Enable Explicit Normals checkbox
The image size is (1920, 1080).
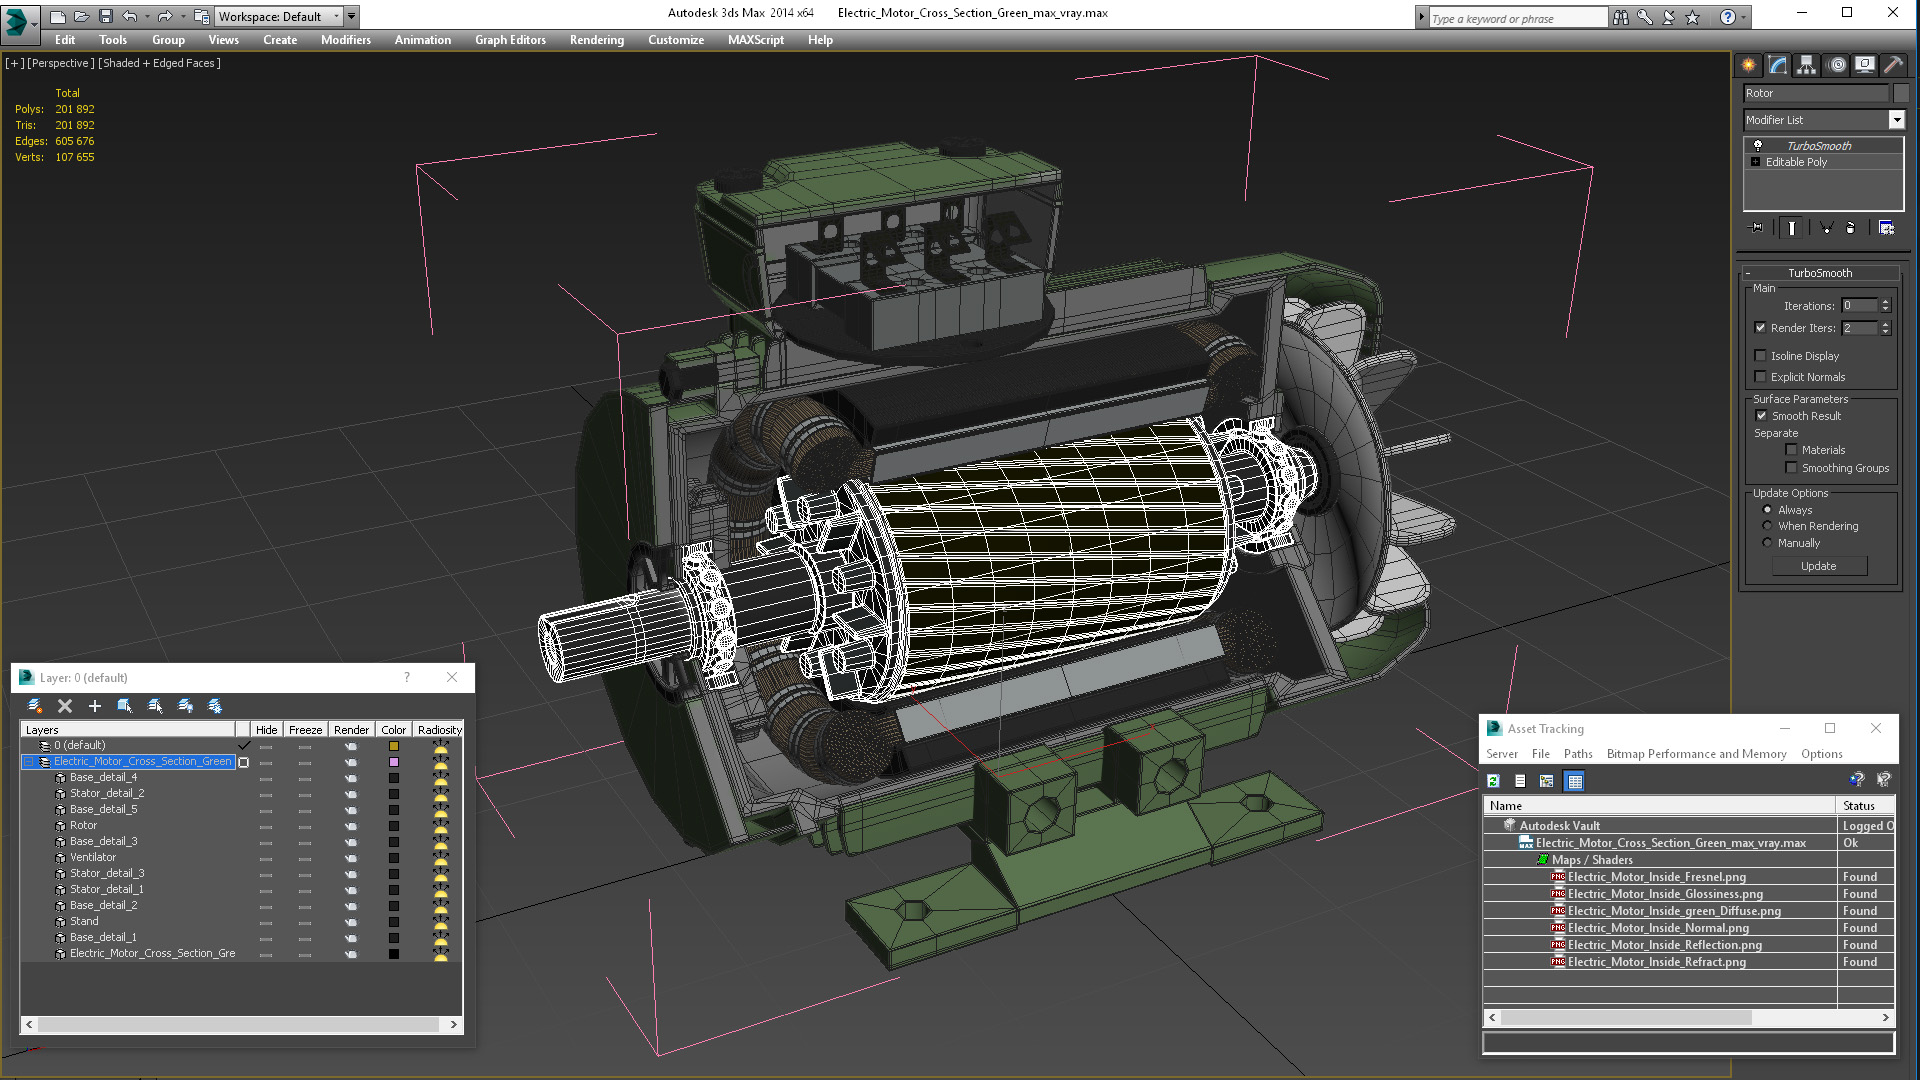click(1761, 377)
